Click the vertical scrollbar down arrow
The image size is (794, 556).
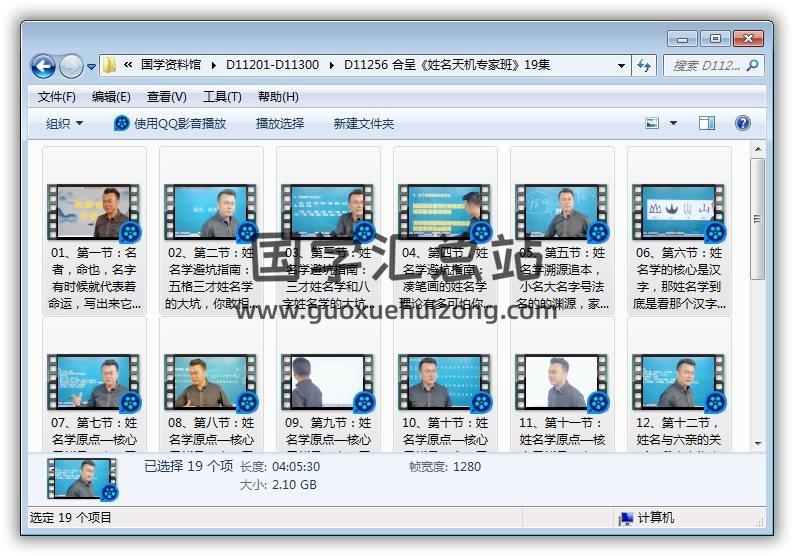coord(758,441)
